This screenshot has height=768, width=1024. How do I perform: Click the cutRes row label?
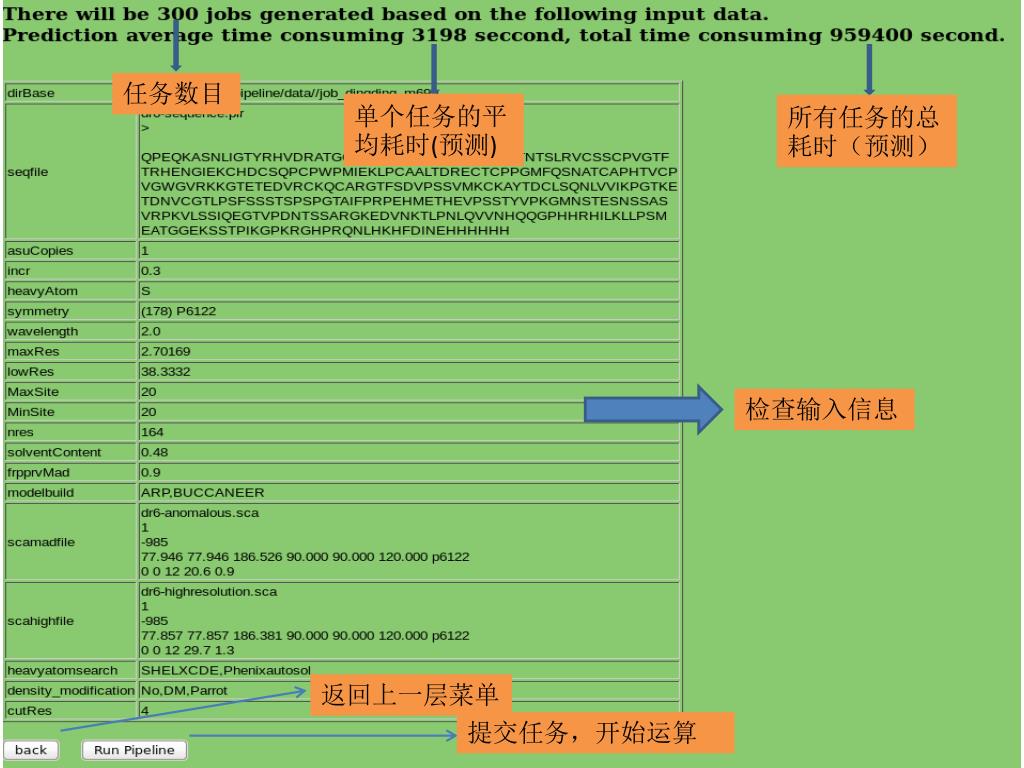point(29,711)
